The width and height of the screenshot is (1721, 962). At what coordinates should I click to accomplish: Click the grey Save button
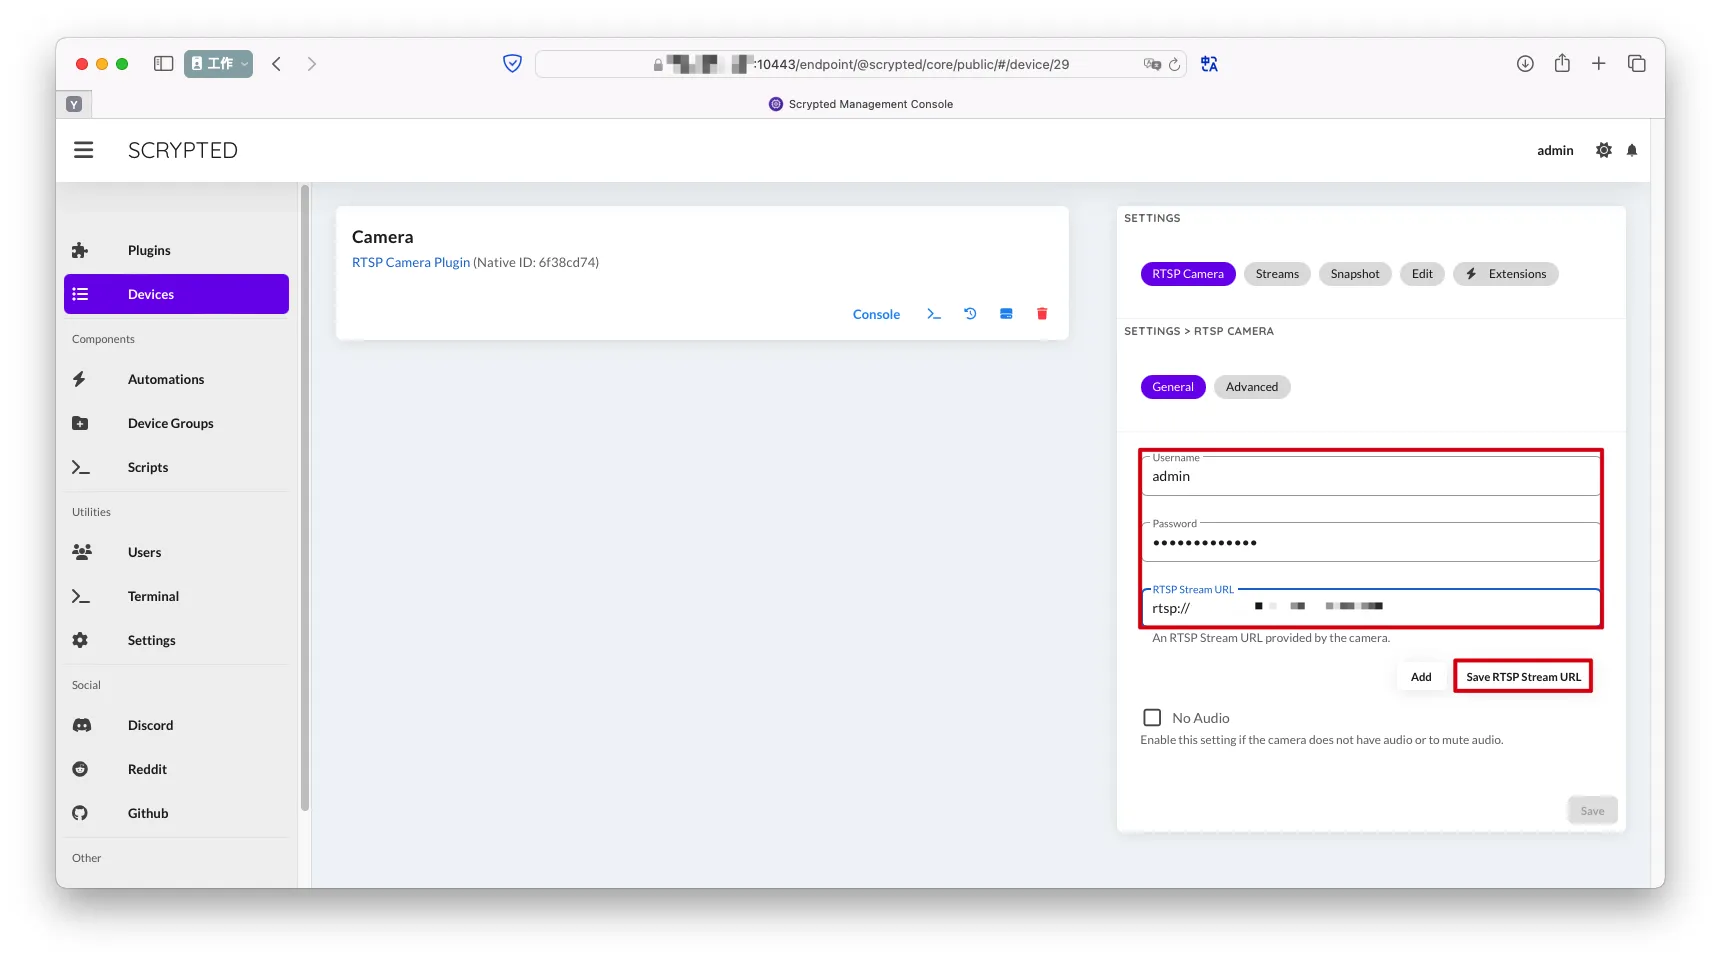point(1592,811)
